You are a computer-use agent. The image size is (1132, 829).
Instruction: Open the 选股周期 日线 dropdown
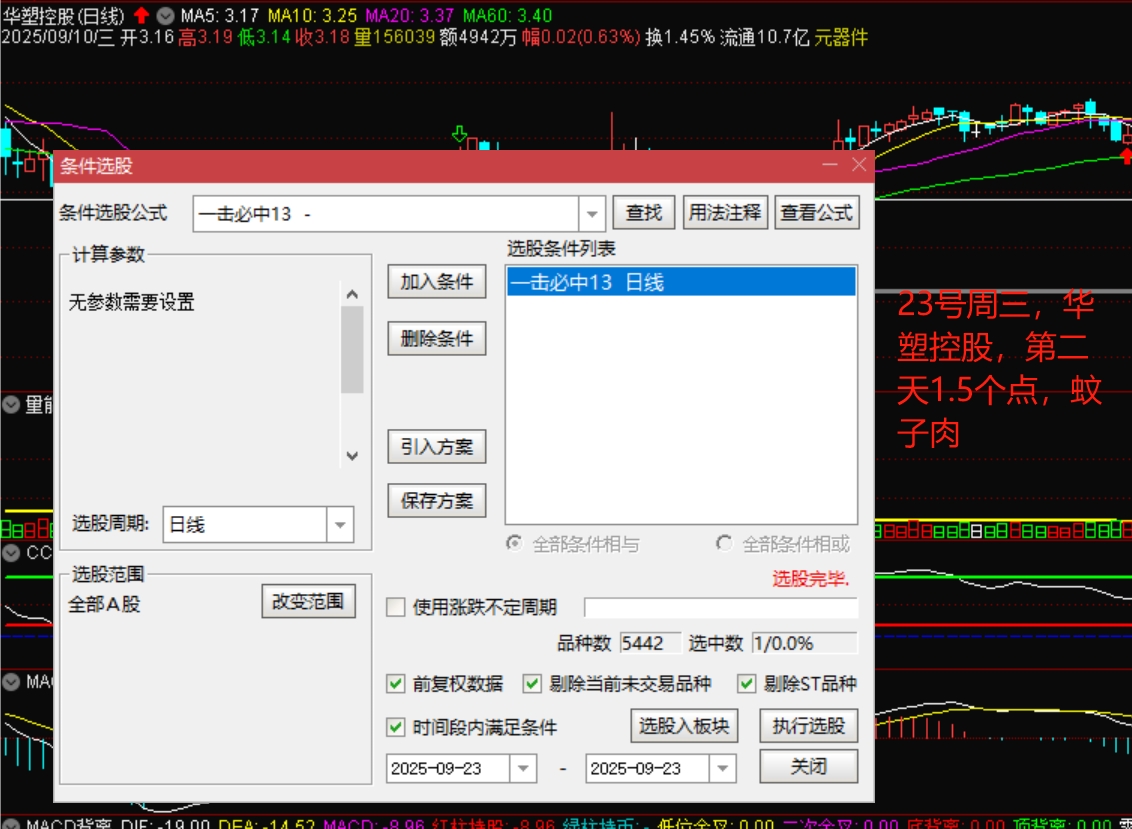coord(340,524)
